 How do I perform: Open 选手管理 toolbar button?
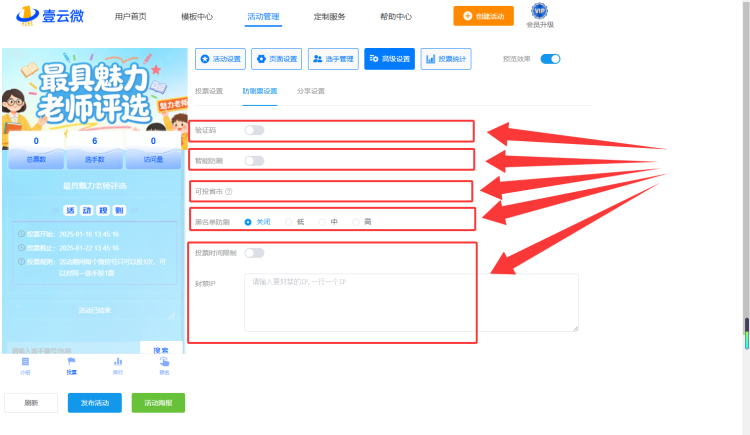pos(333,59)
